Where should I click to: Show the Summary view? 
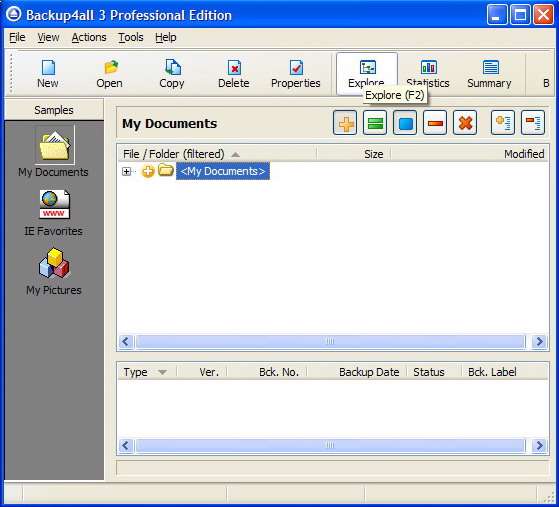pos(489,74)
